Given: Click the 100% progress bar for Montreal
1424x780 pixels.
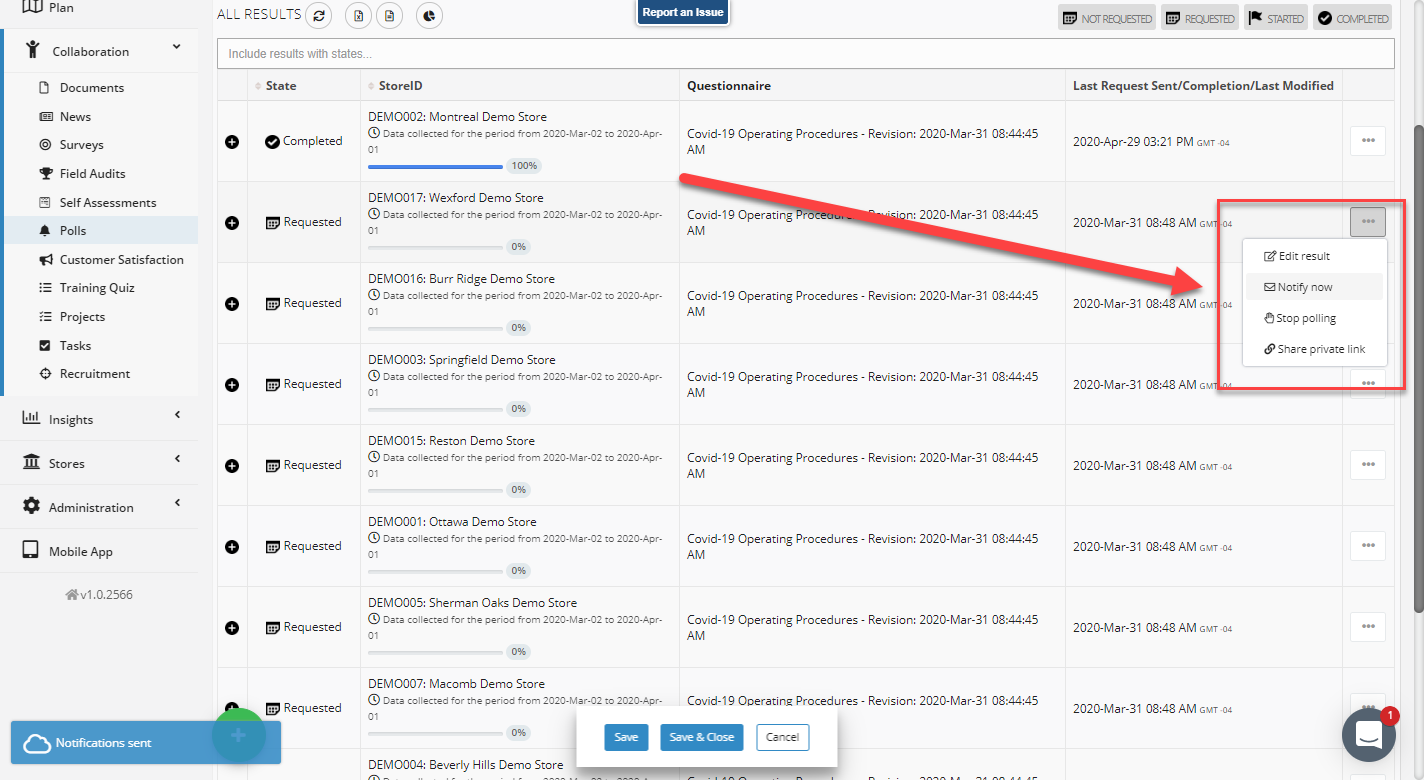Looking at the screenshot, I should pyautogui.click(x=436, y=166).
